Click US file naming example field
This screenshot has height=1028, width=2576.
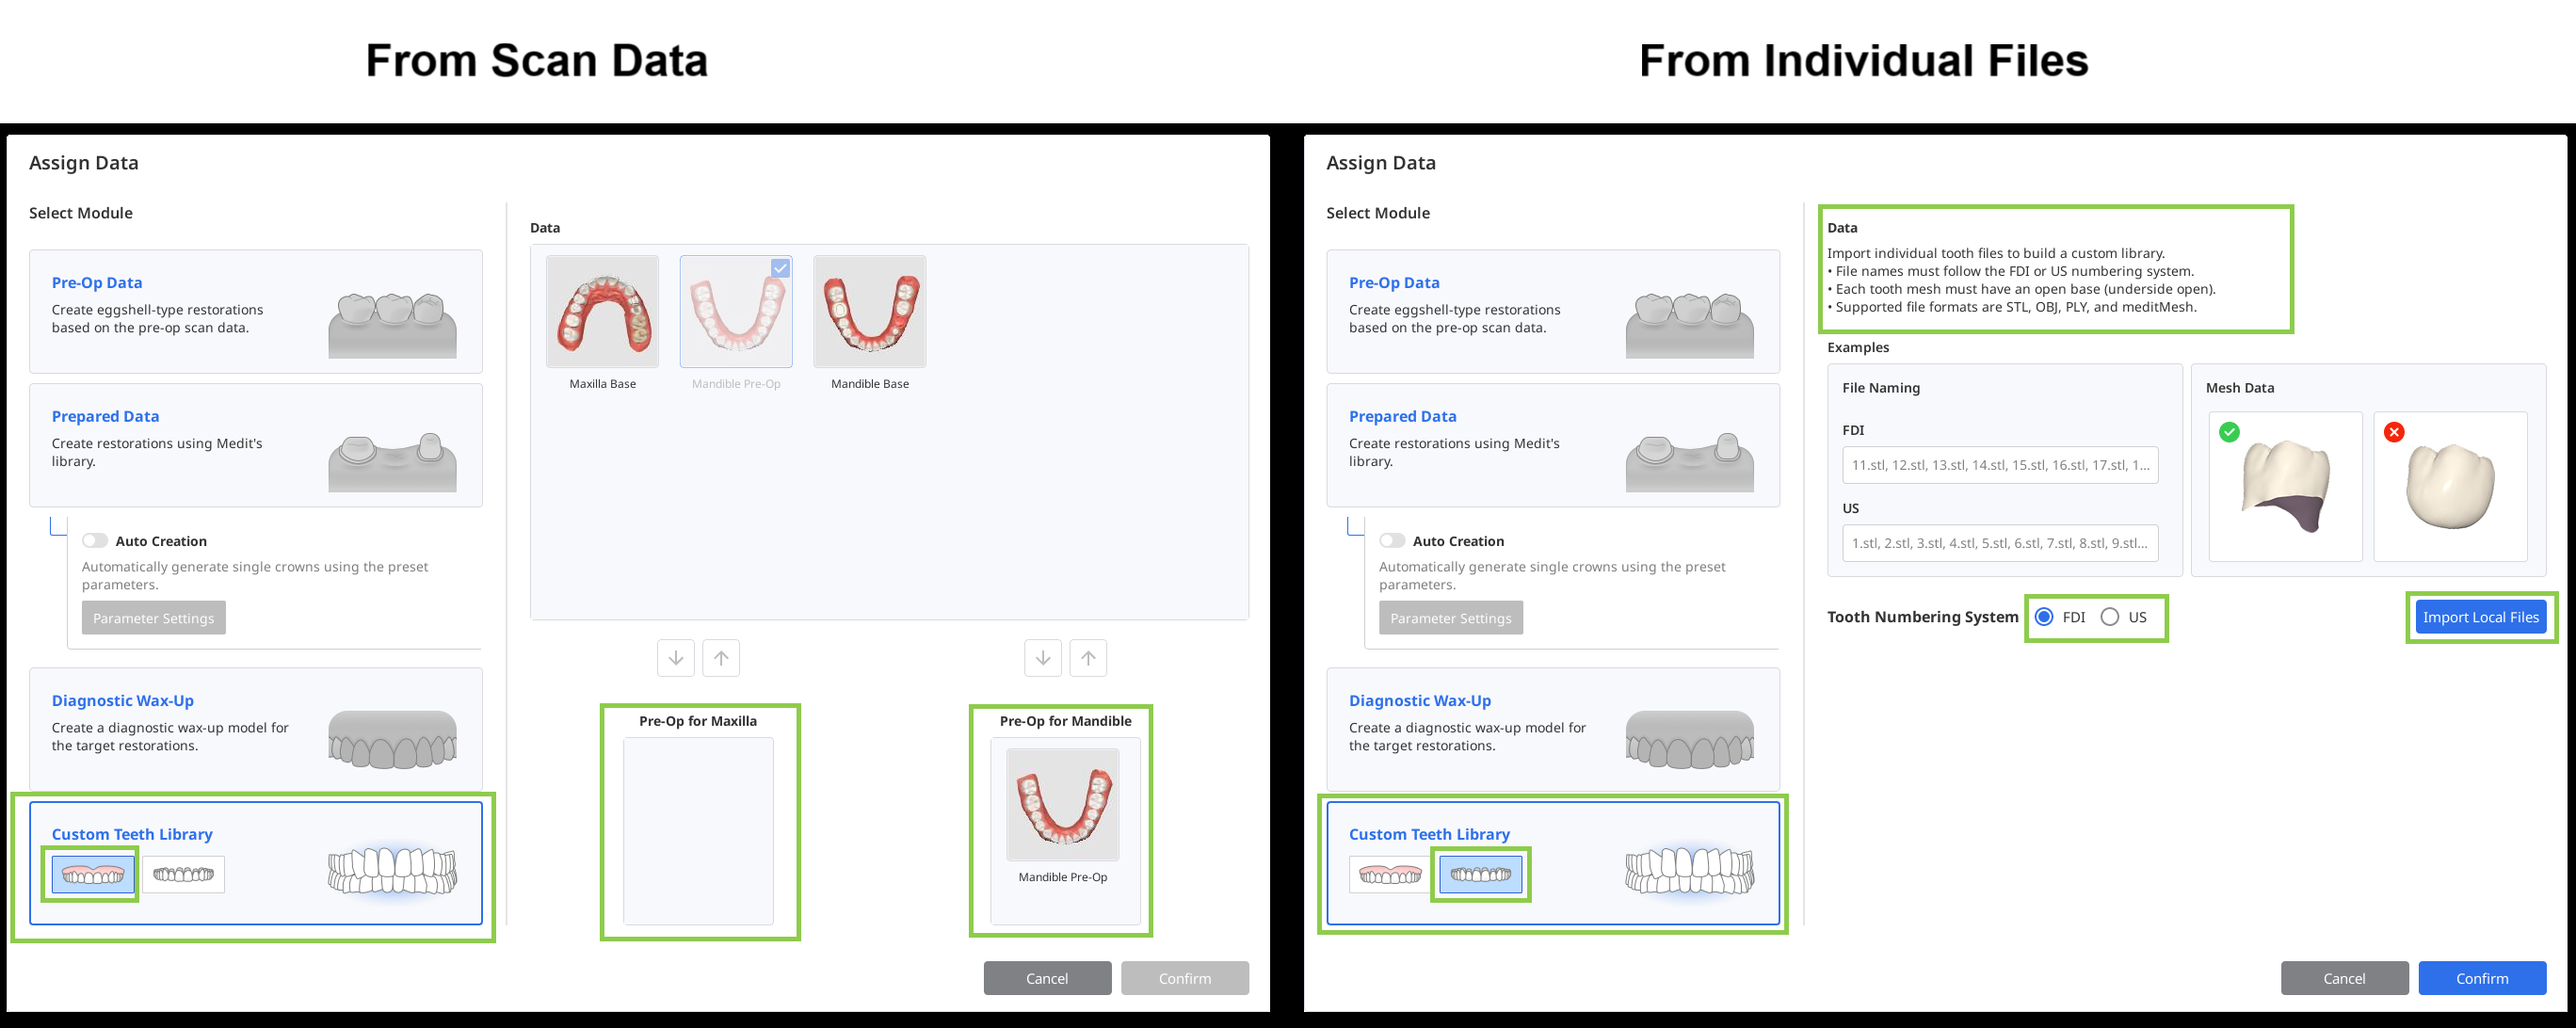pyautogui.click(x=2000, y=543)
